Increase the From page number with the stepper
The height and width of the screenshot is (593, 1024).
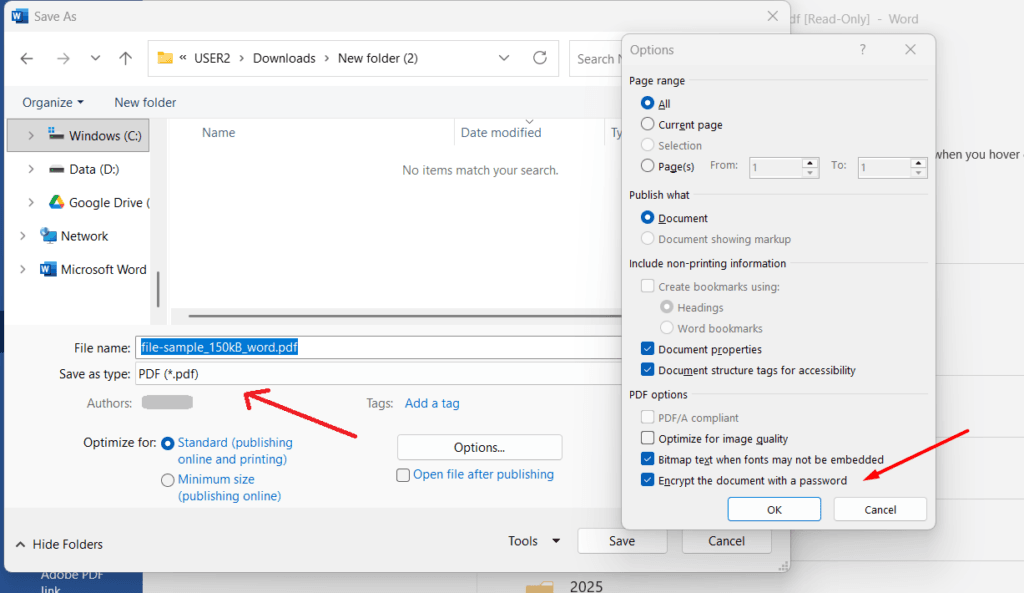click(812, 163)
